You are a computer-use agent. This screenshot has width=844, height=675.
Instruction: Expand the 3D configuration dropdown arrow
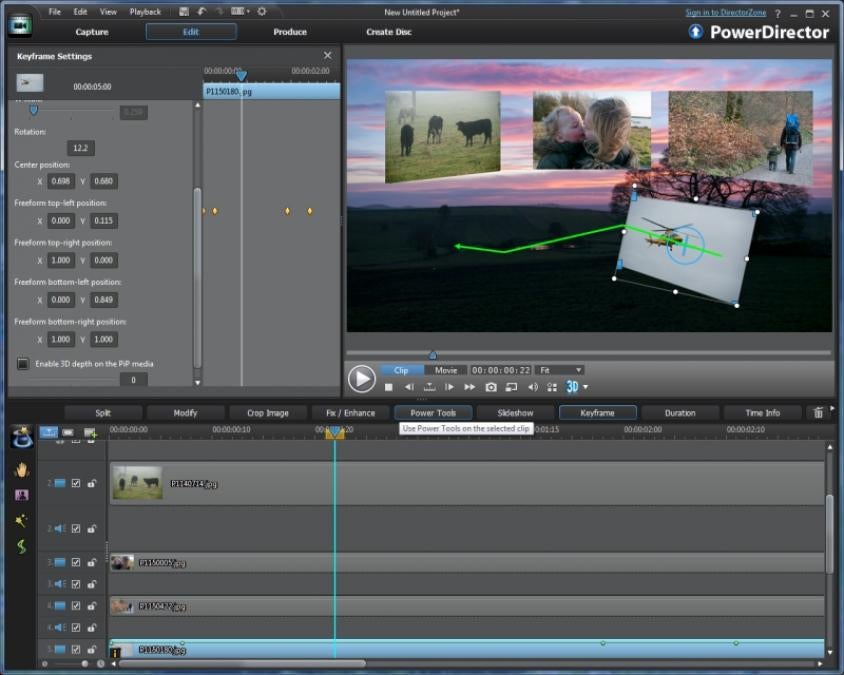[x=586, y=387]
